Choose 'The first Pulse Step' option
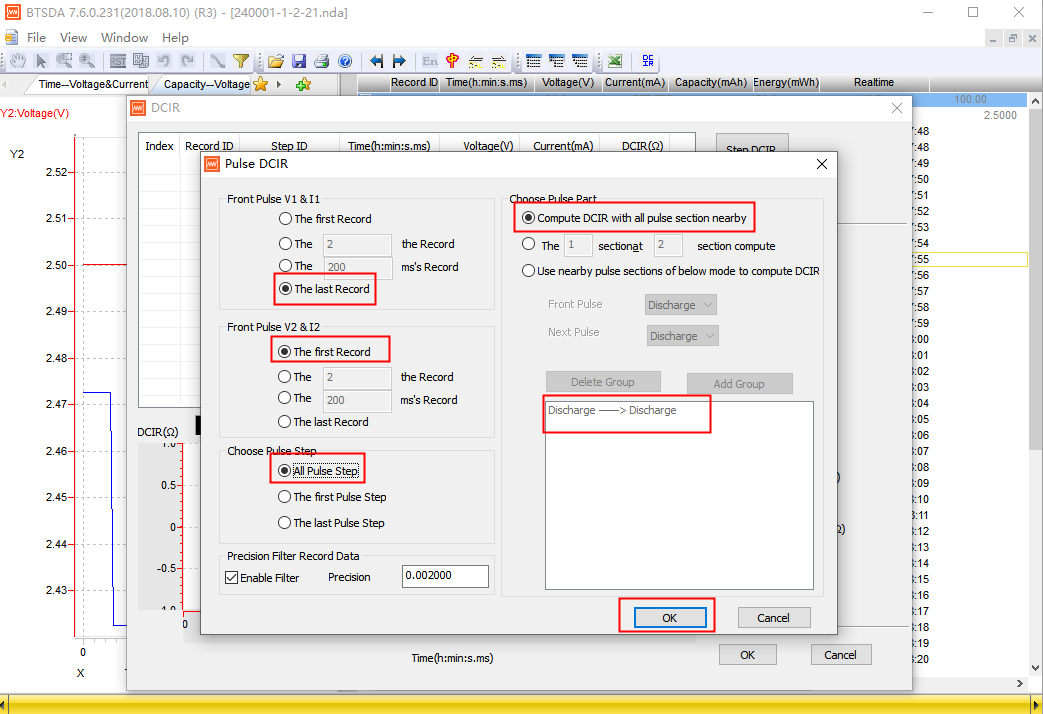The width and height of the screenshot is (1043, 714). [285, 496]
